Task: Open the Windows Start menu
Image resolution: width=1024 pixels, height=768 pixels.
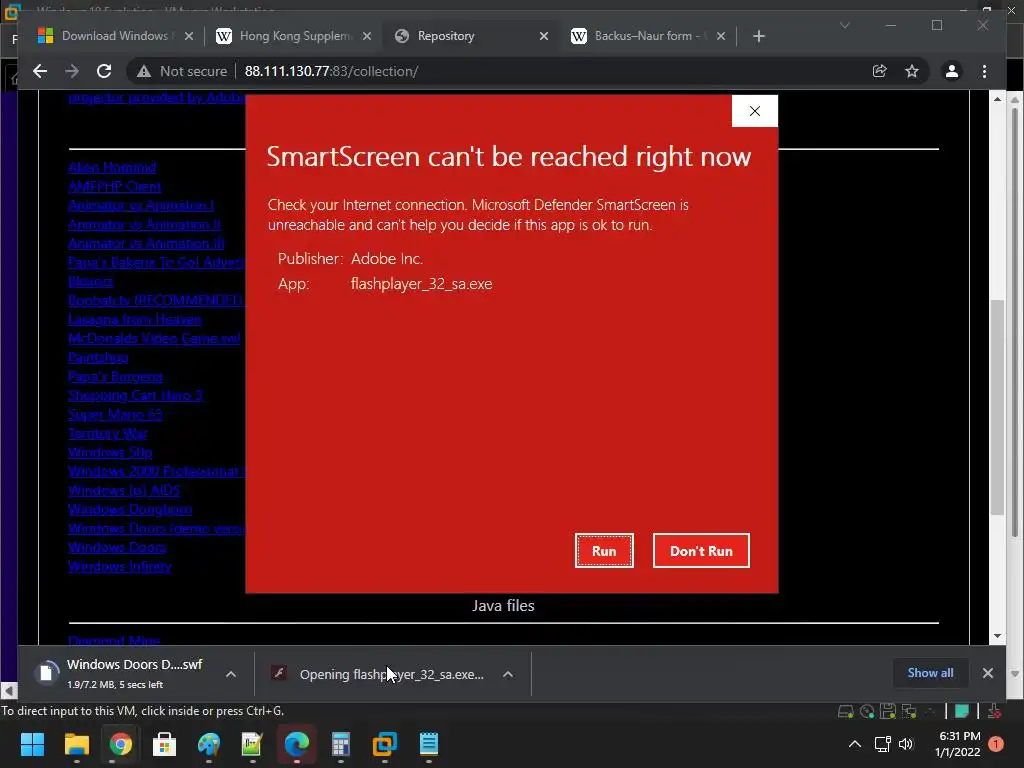Action: coord(32,744)
